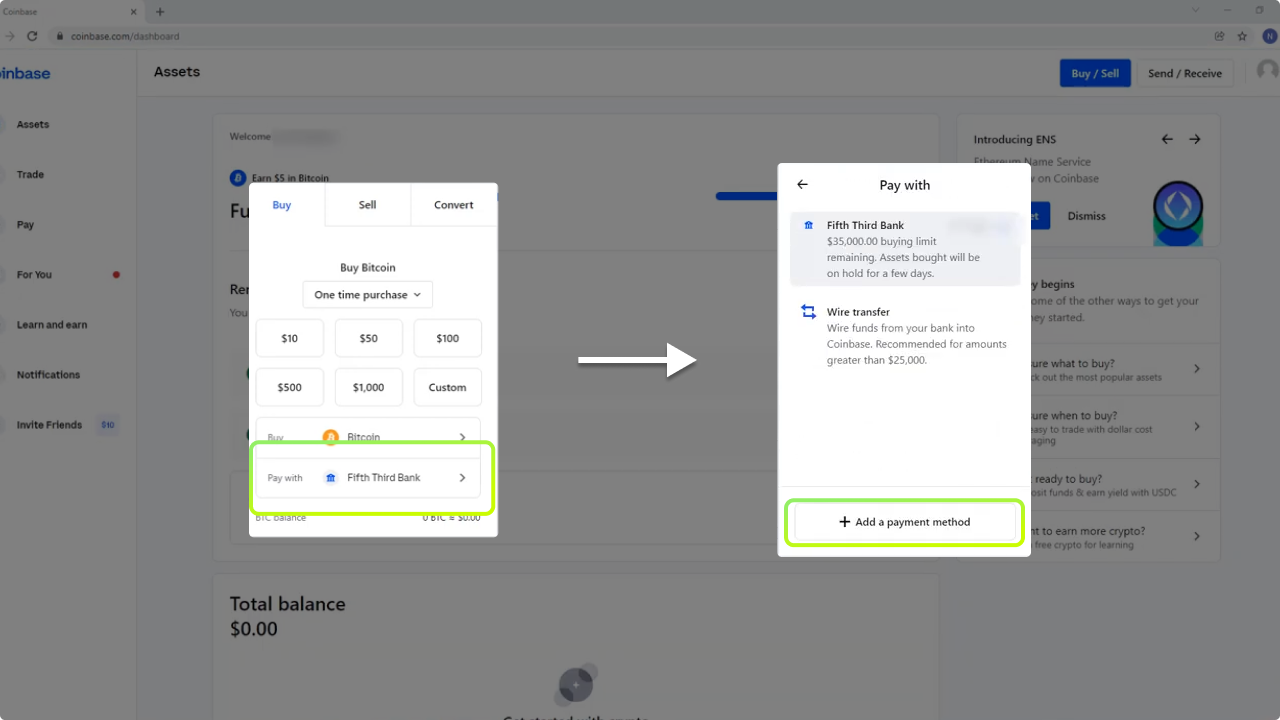The height and width of the screenshot is (720, 1280).
Task: Select the $500 amount button
Action: [x=289, y=387]
